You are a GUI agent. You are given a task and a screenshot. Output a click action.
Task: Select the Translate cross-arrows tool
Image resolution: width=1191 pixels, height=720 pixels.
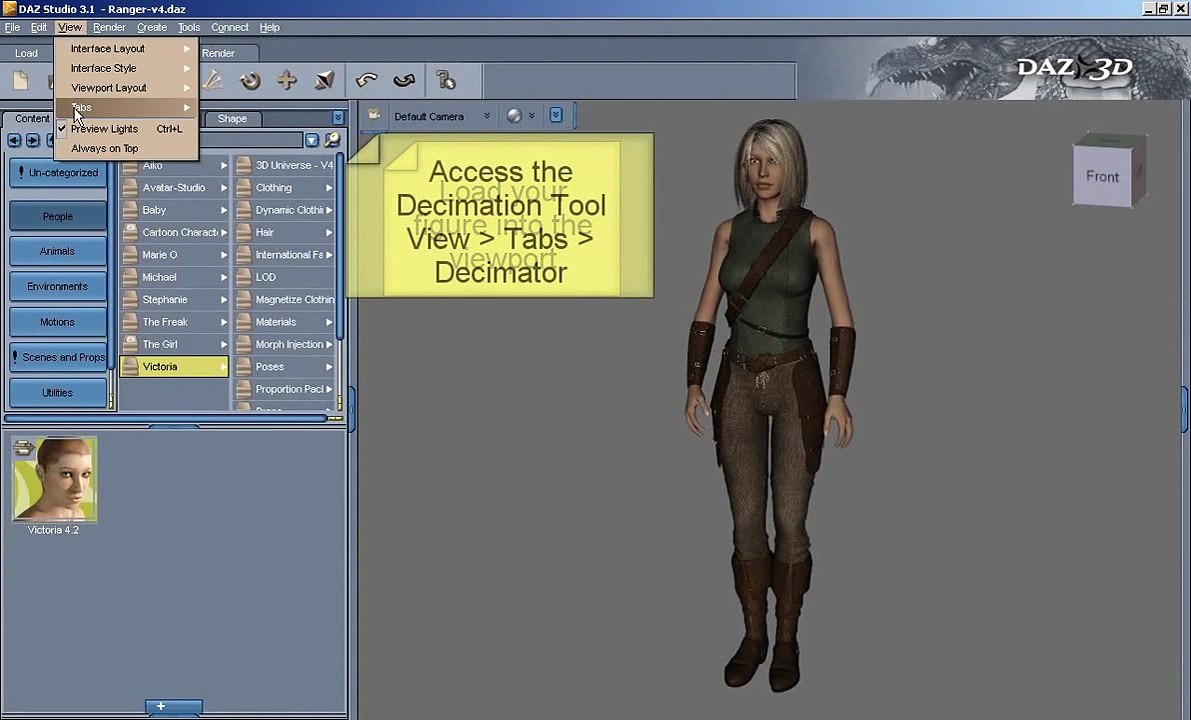[x=287, y=80]
